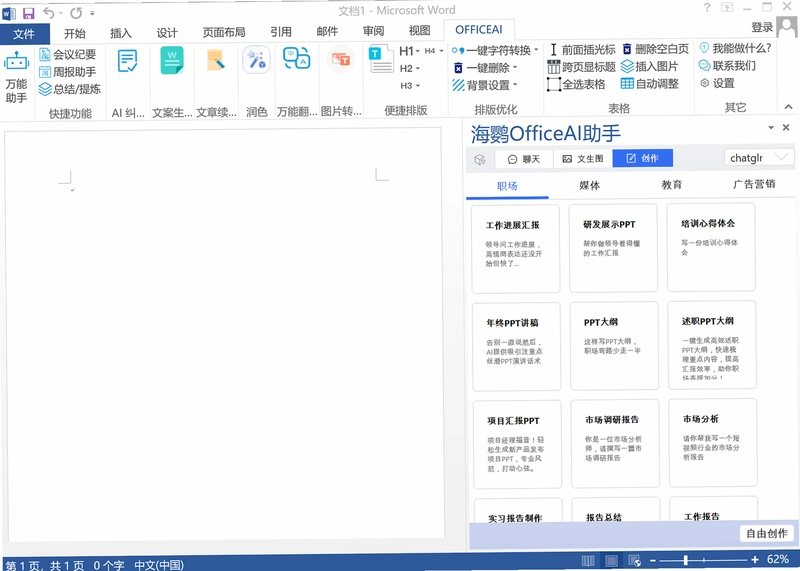
Task: Enable 跨页显标题 for tables
Action: pos(582,67)
